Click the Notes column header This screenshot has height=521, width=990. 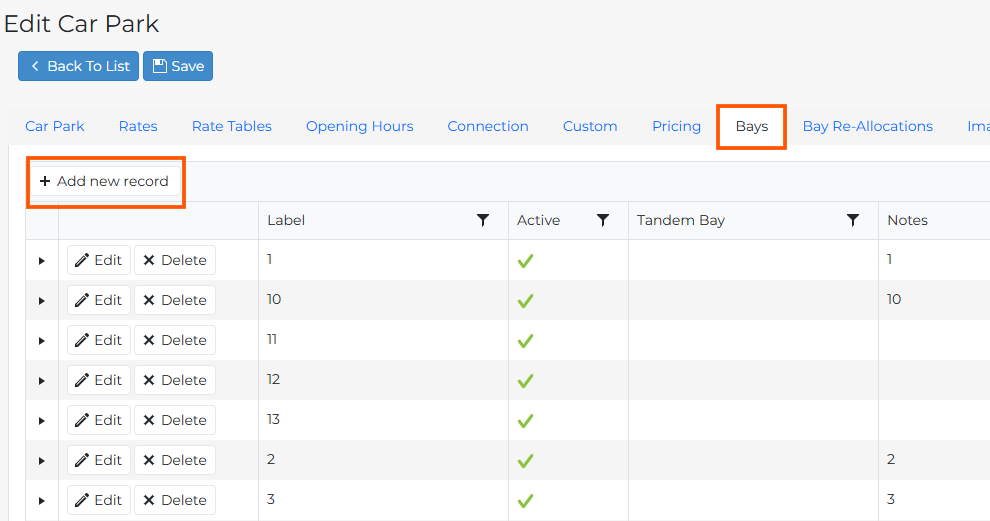(907, 220)
